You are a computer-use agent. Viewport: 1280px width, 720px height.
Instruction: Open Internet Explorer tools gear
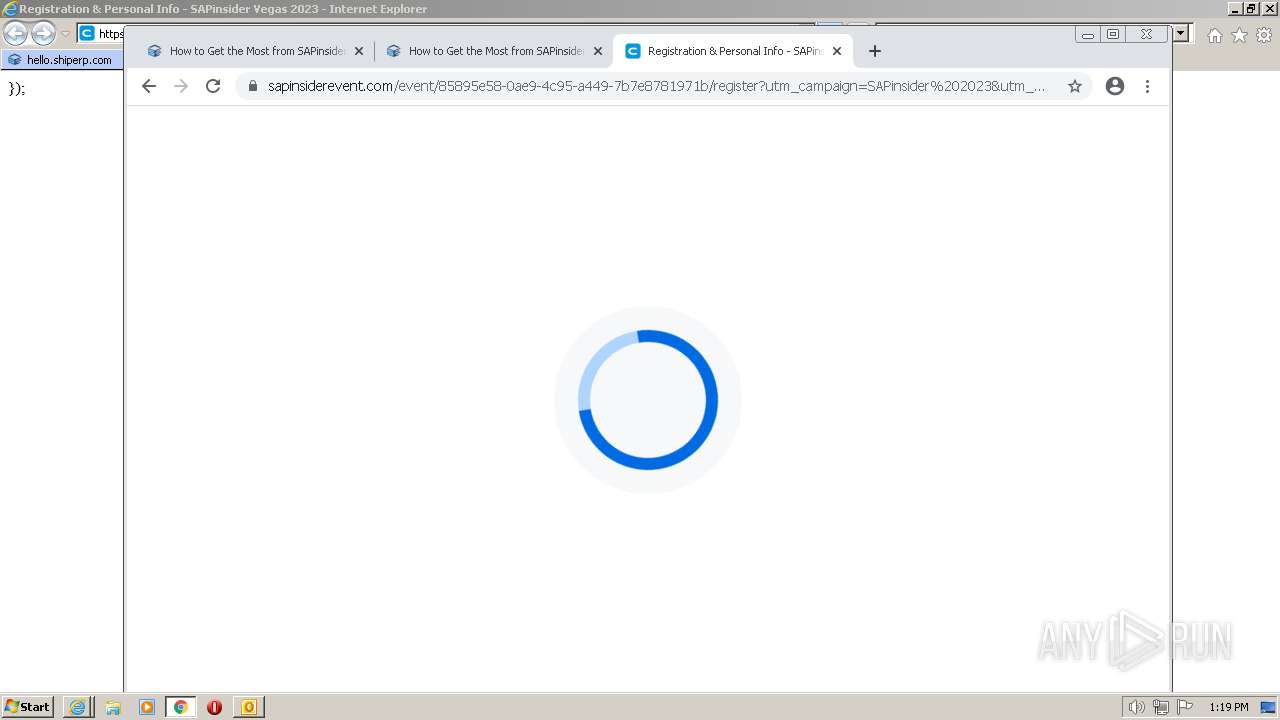(x=1264, y=35)
